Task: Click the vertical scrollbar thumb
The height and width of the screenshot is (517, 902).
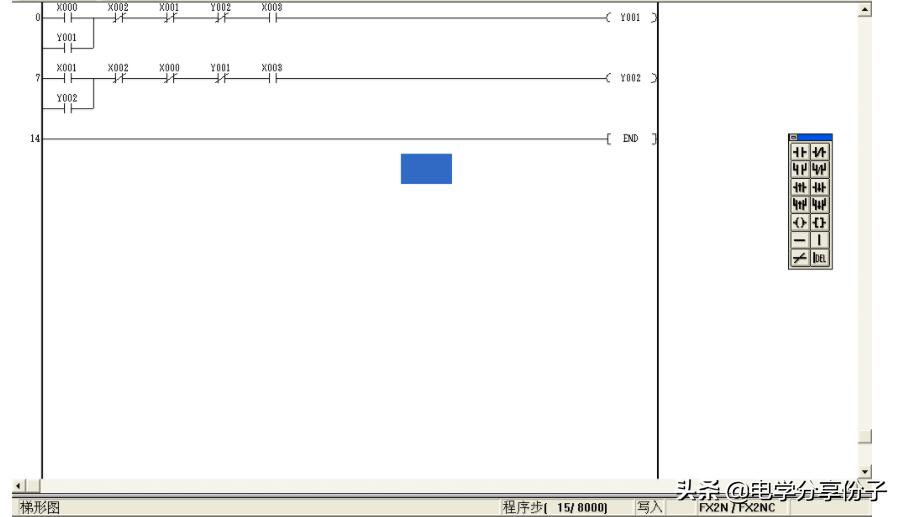Action: tap(865, 436)
